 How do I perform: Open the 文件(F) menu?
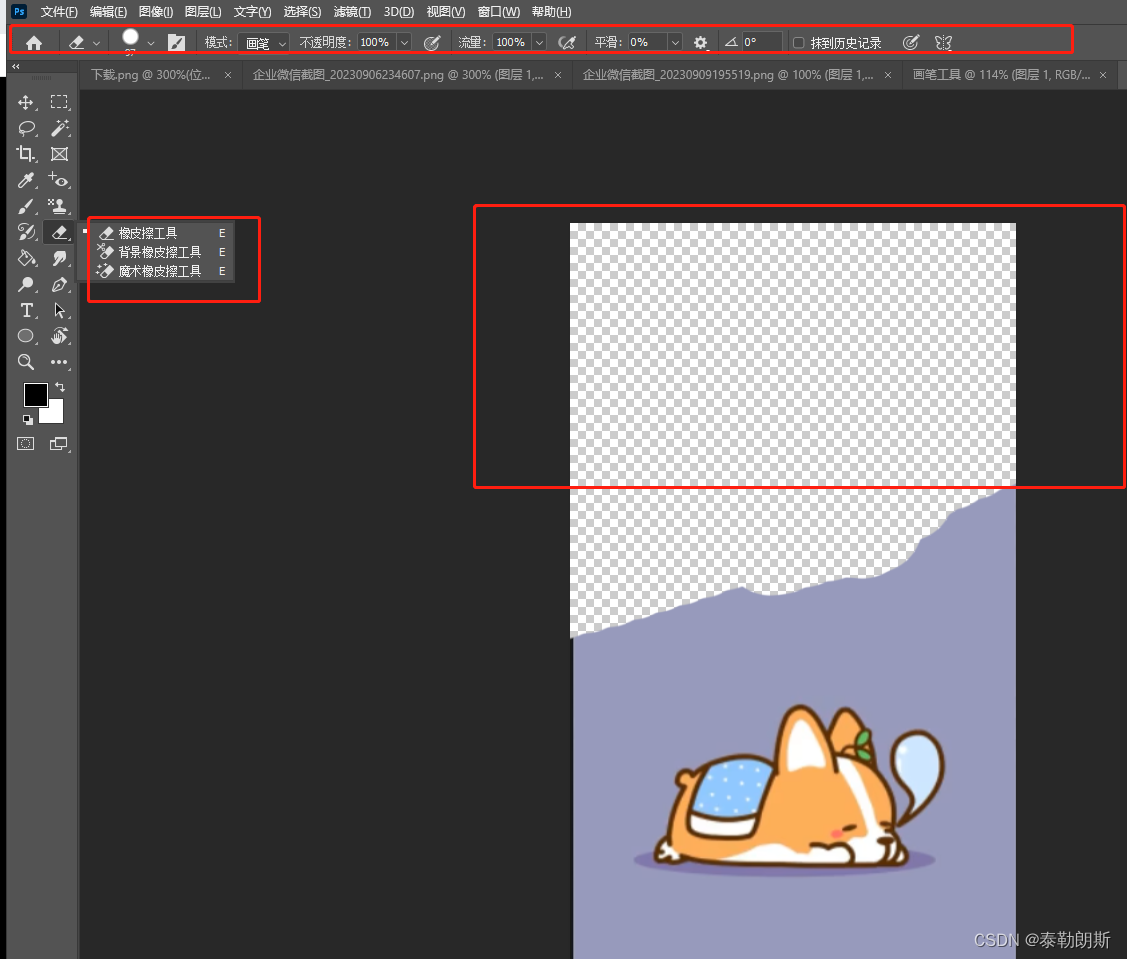[59, 12]
